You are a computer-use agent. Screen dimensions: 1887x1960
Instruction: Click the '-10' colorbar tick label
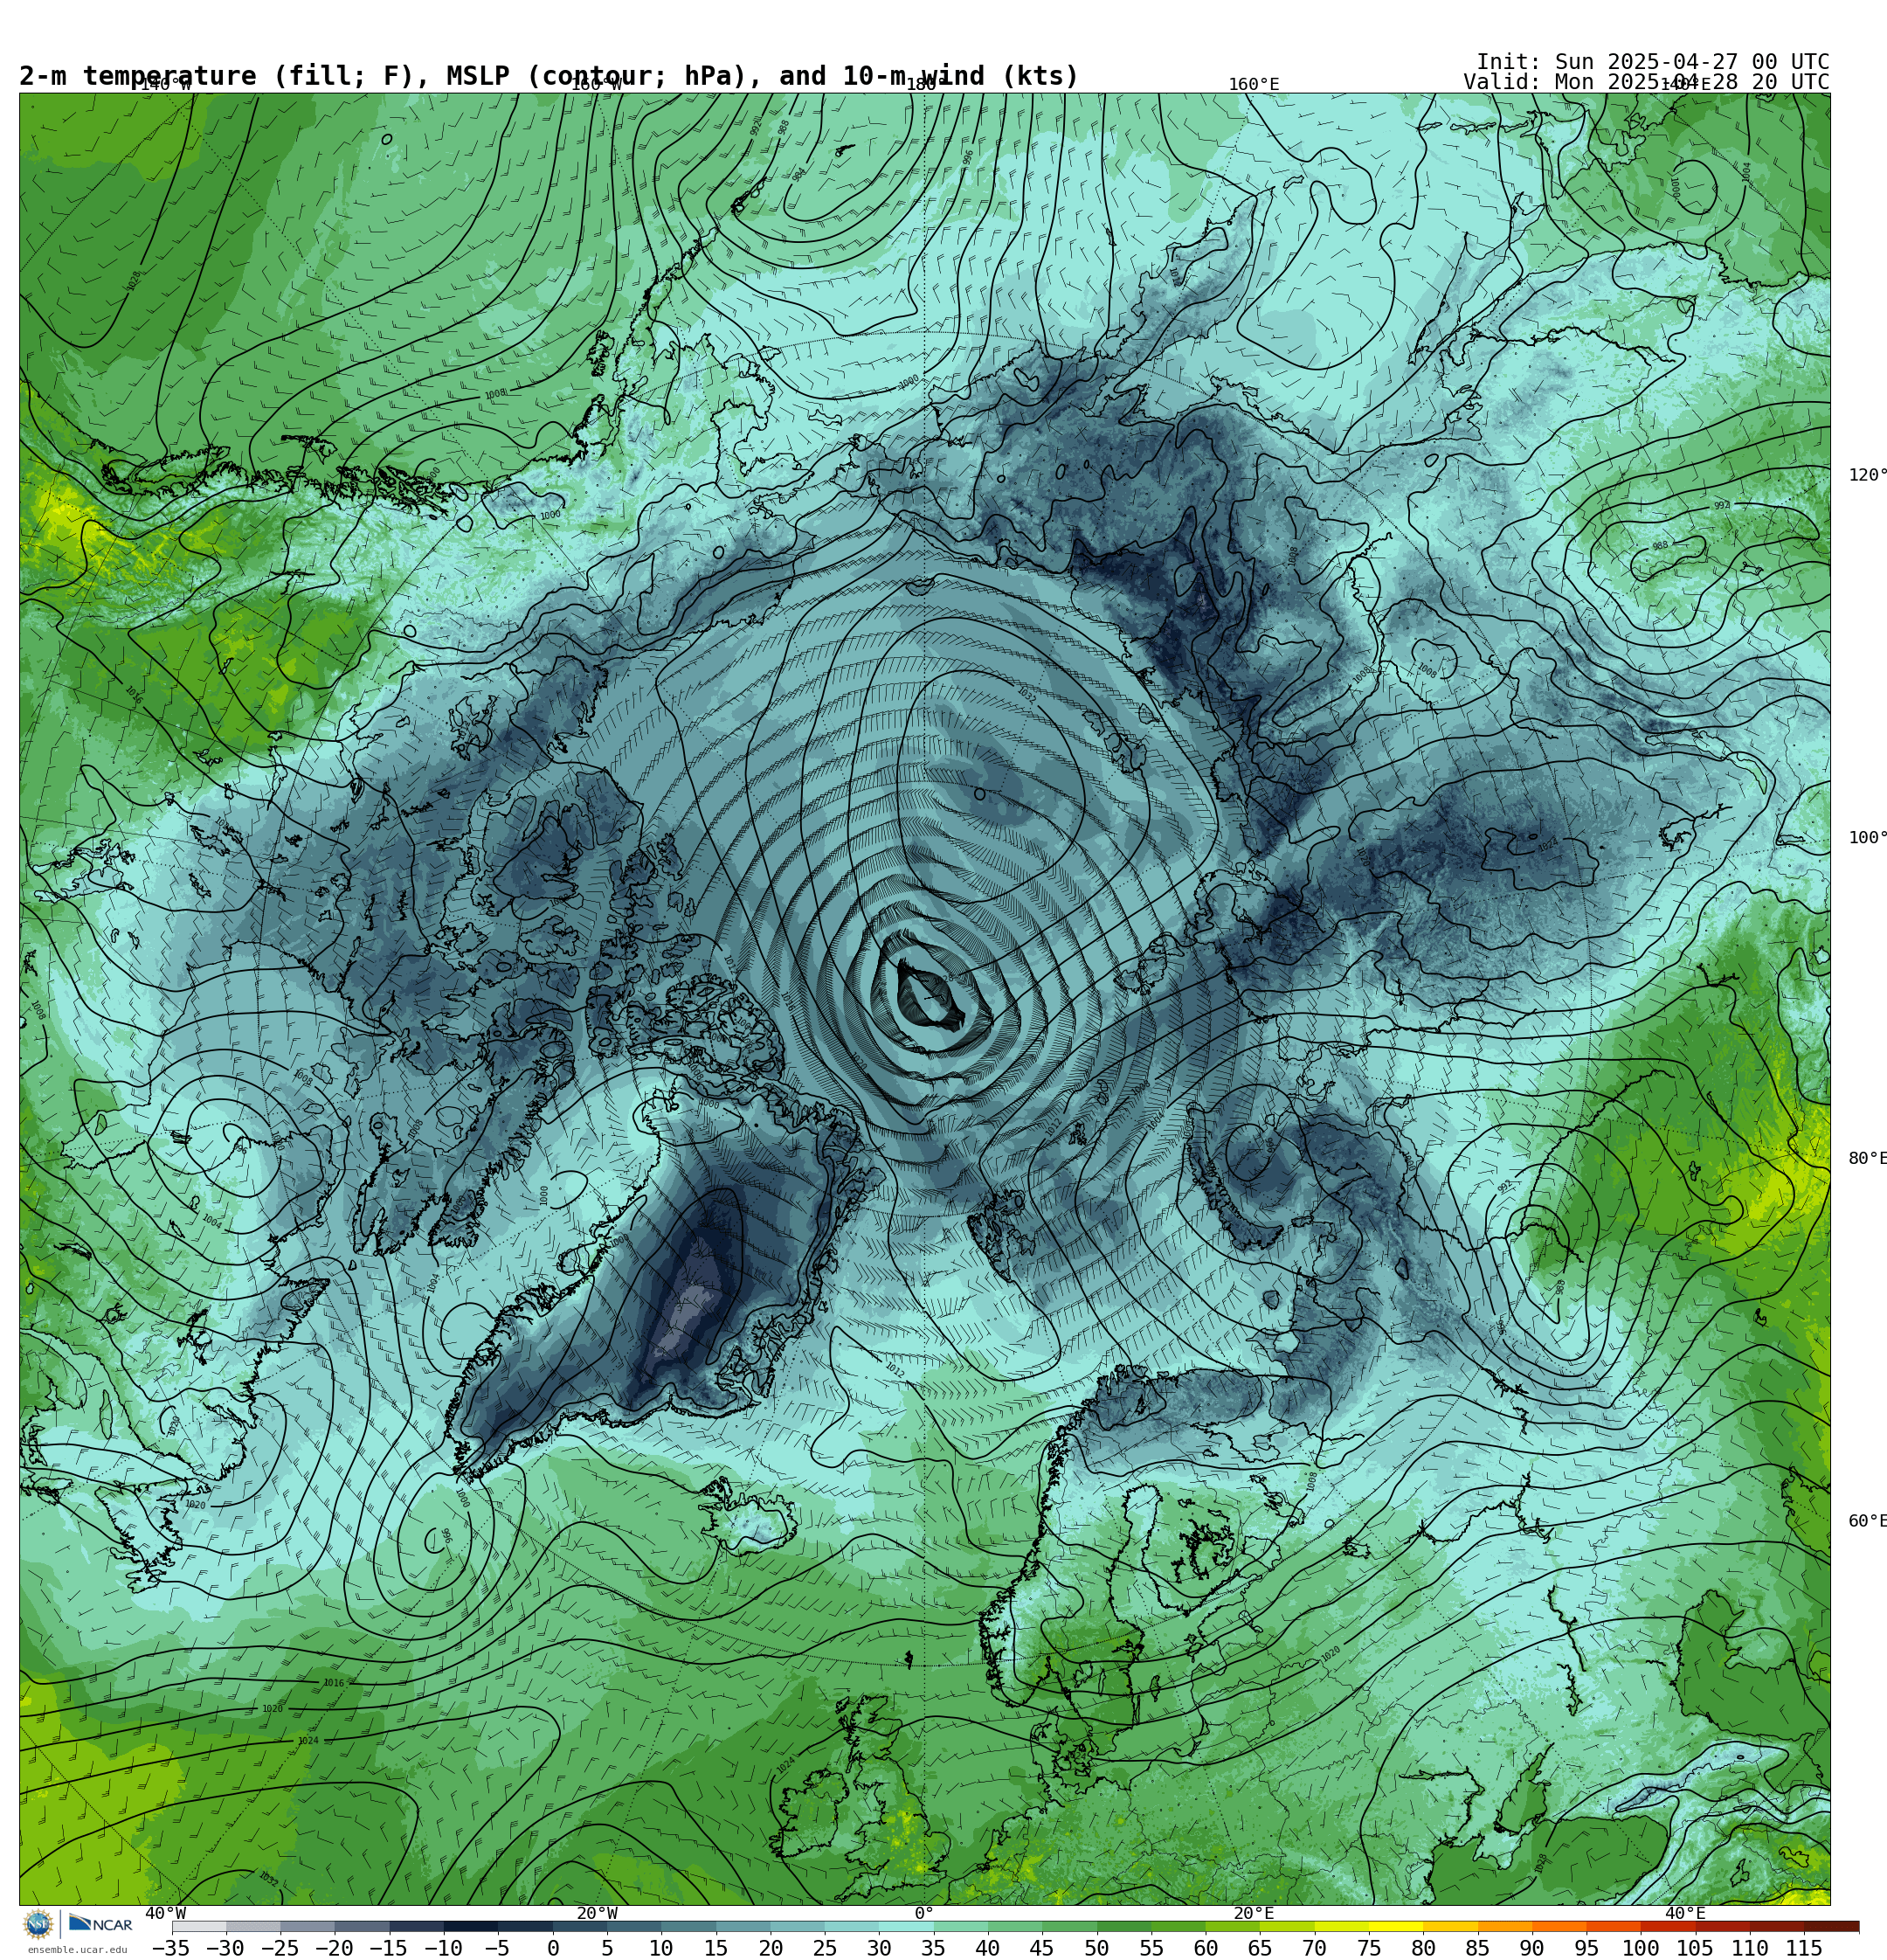coord(443,1948)
